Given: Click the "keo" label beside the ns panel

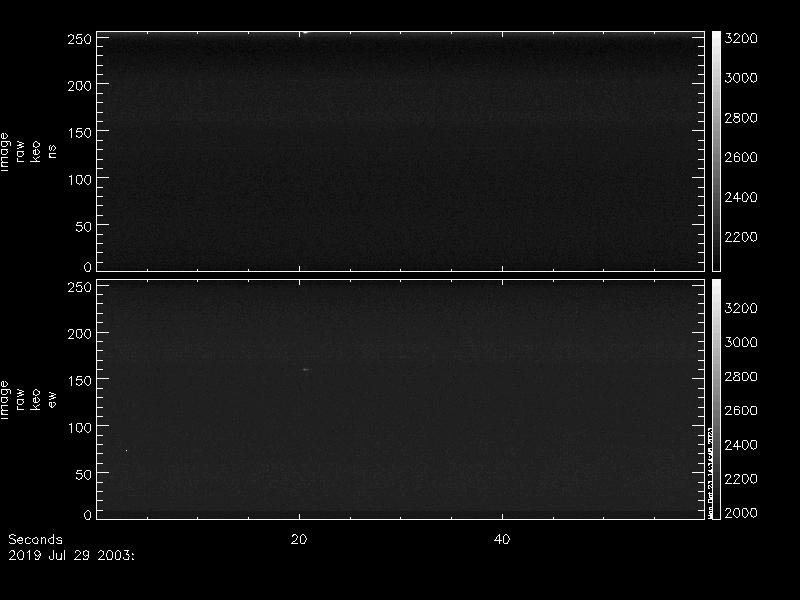Looking at the screenshot, I should (x=35, y=152).
